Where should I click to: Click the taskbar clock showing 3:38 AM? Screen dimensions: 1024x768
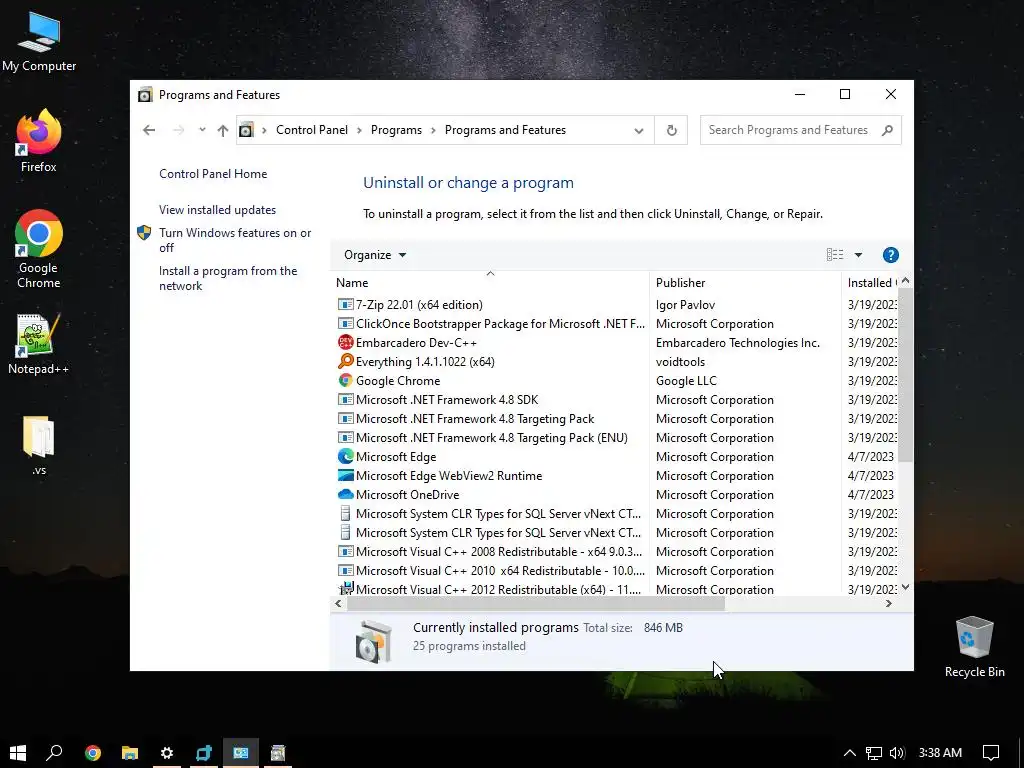pos(940,752)
